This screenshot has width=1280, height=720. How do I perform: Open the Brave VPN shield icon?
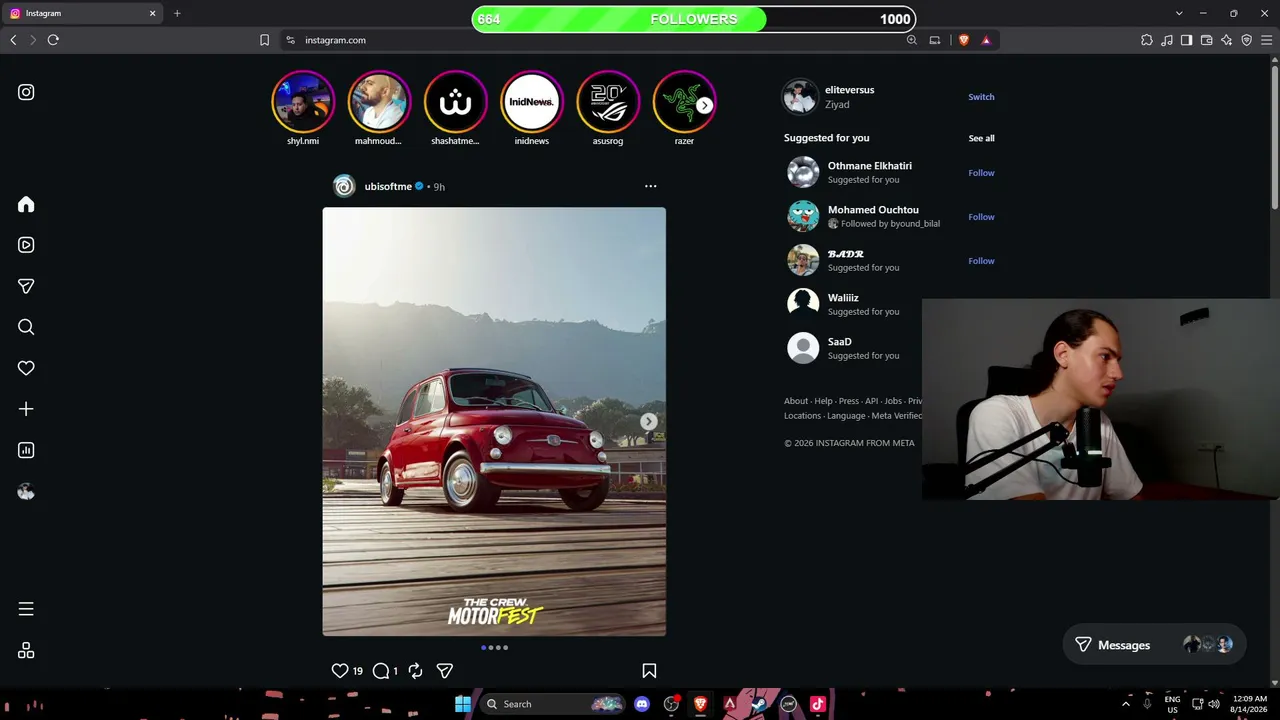coord(1246,40)
